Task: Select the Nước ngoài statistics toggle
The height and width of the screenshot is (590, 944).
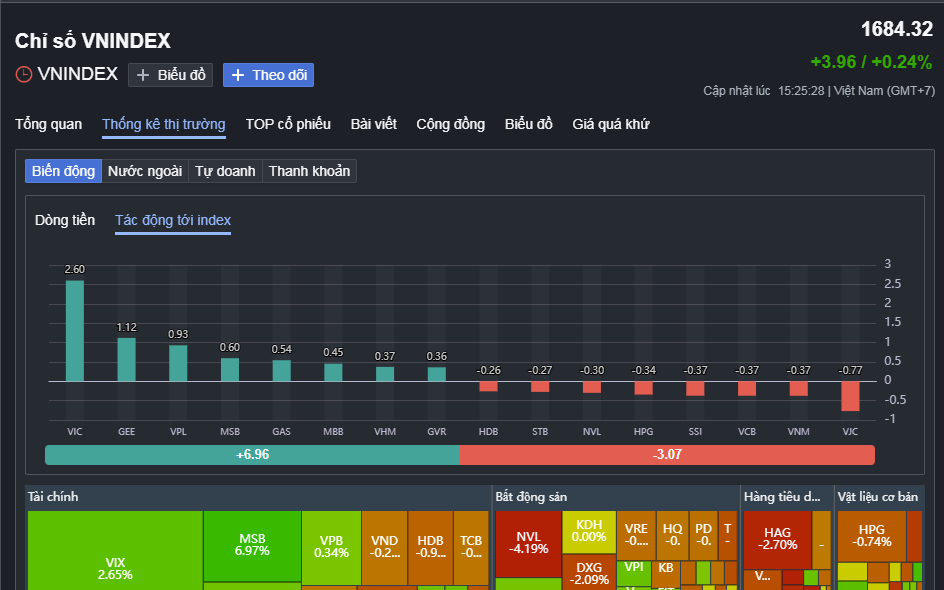Action: [145, 171]
